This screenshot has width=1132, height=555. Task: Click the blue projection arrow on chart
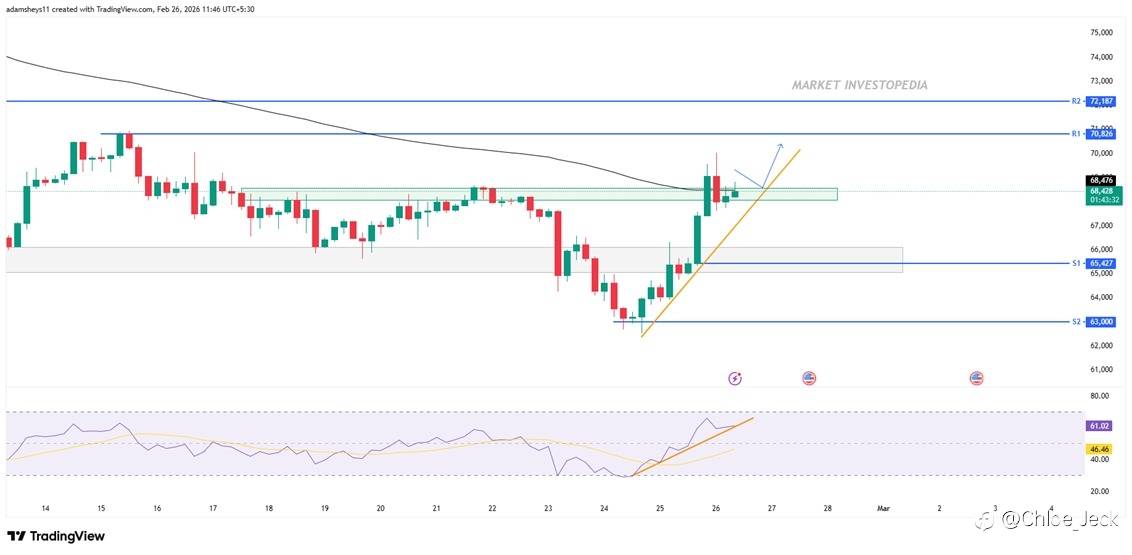pos(758,166)
